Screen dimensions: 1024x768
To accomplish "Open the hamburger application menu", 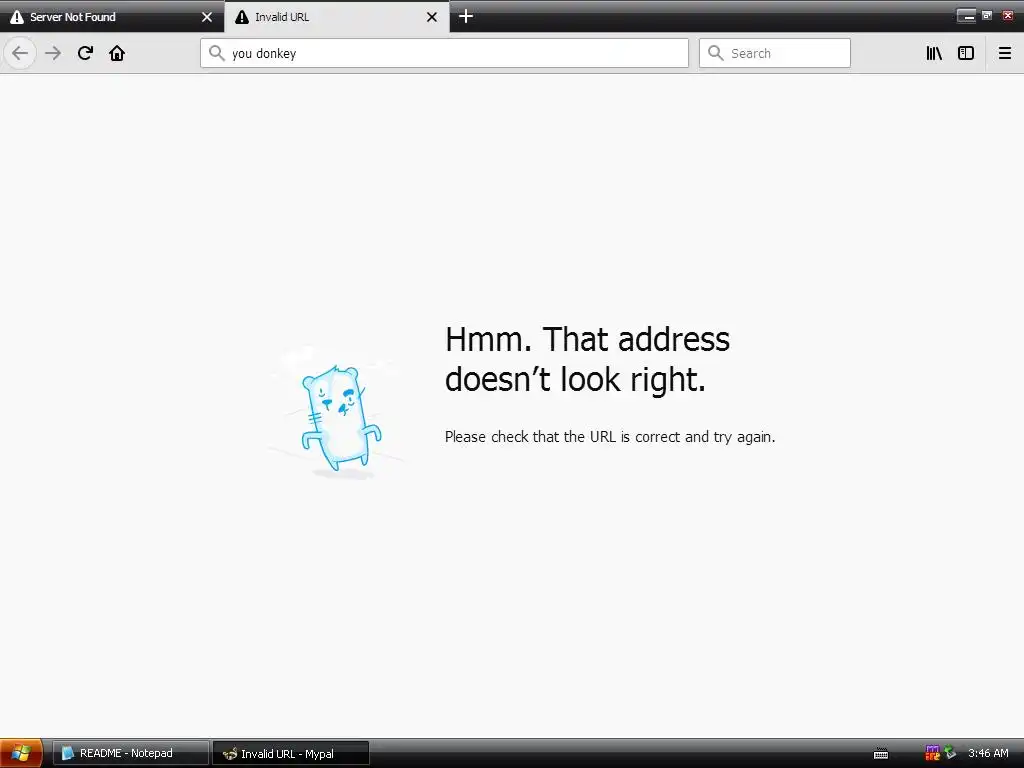I will pos(1004,53).
